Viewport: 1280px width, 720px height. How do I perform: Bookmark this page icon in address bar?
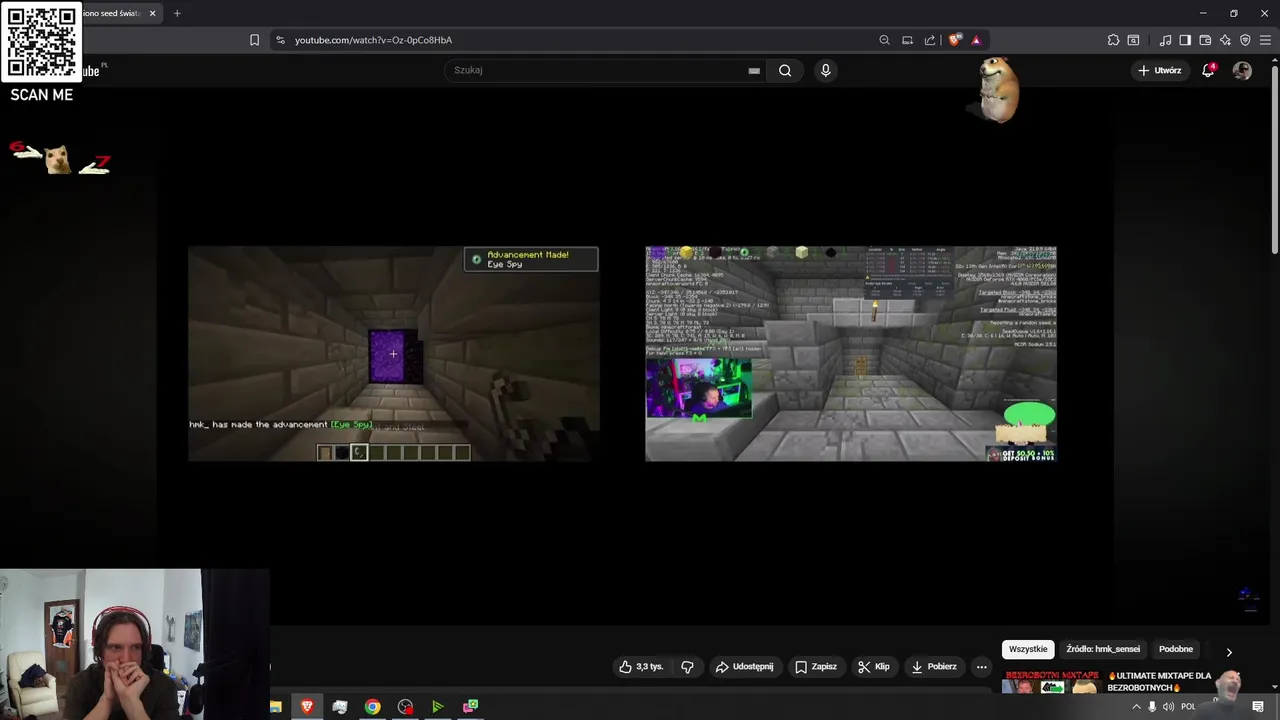tap(254, 40)
